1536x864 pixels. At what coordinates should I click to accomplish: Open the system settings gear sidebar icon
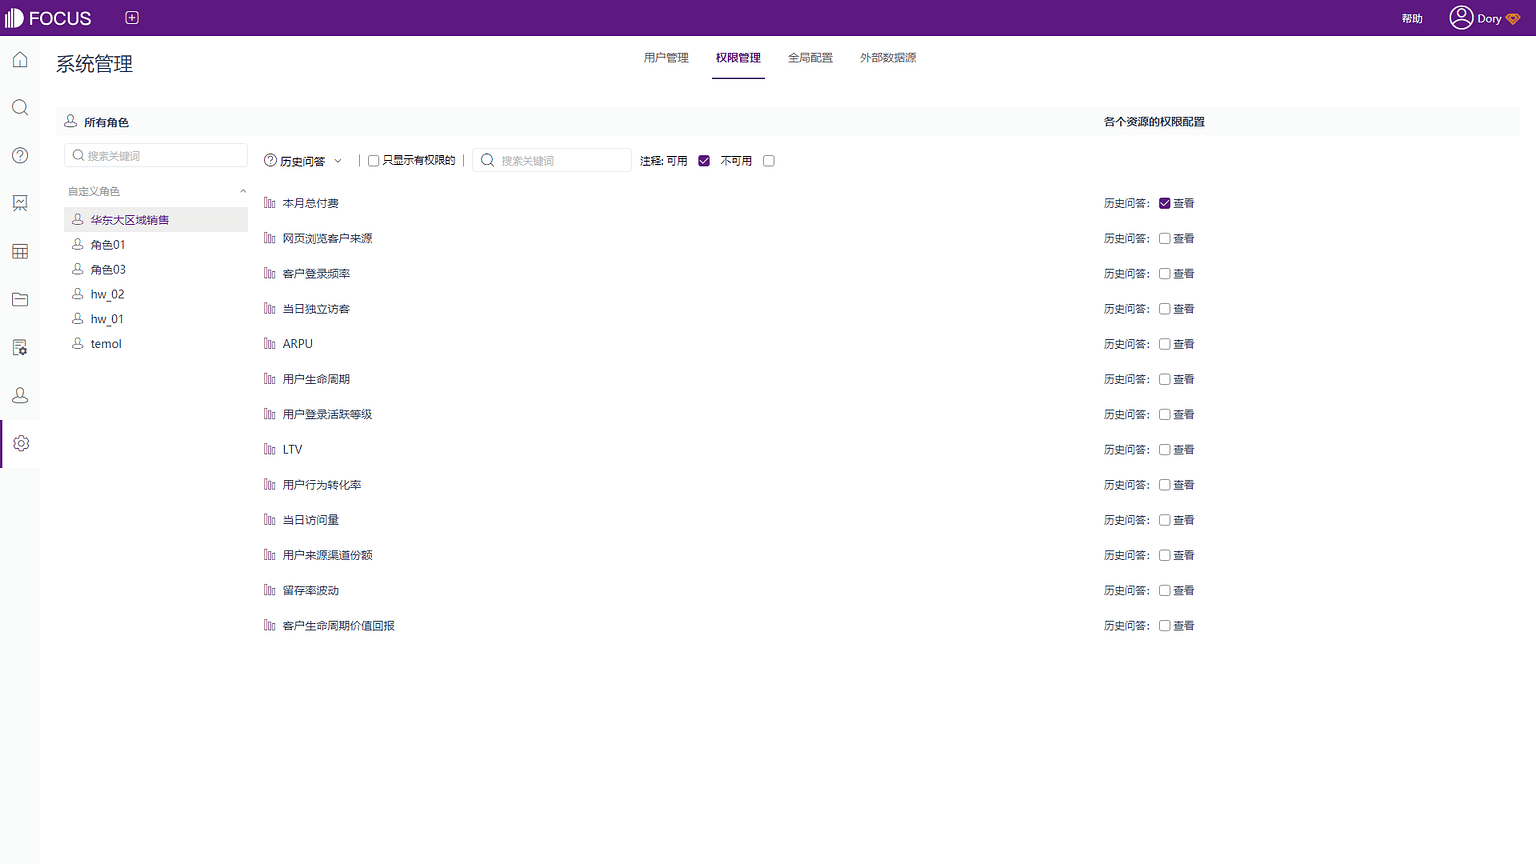pyautogui.click(x=21, y=443)
